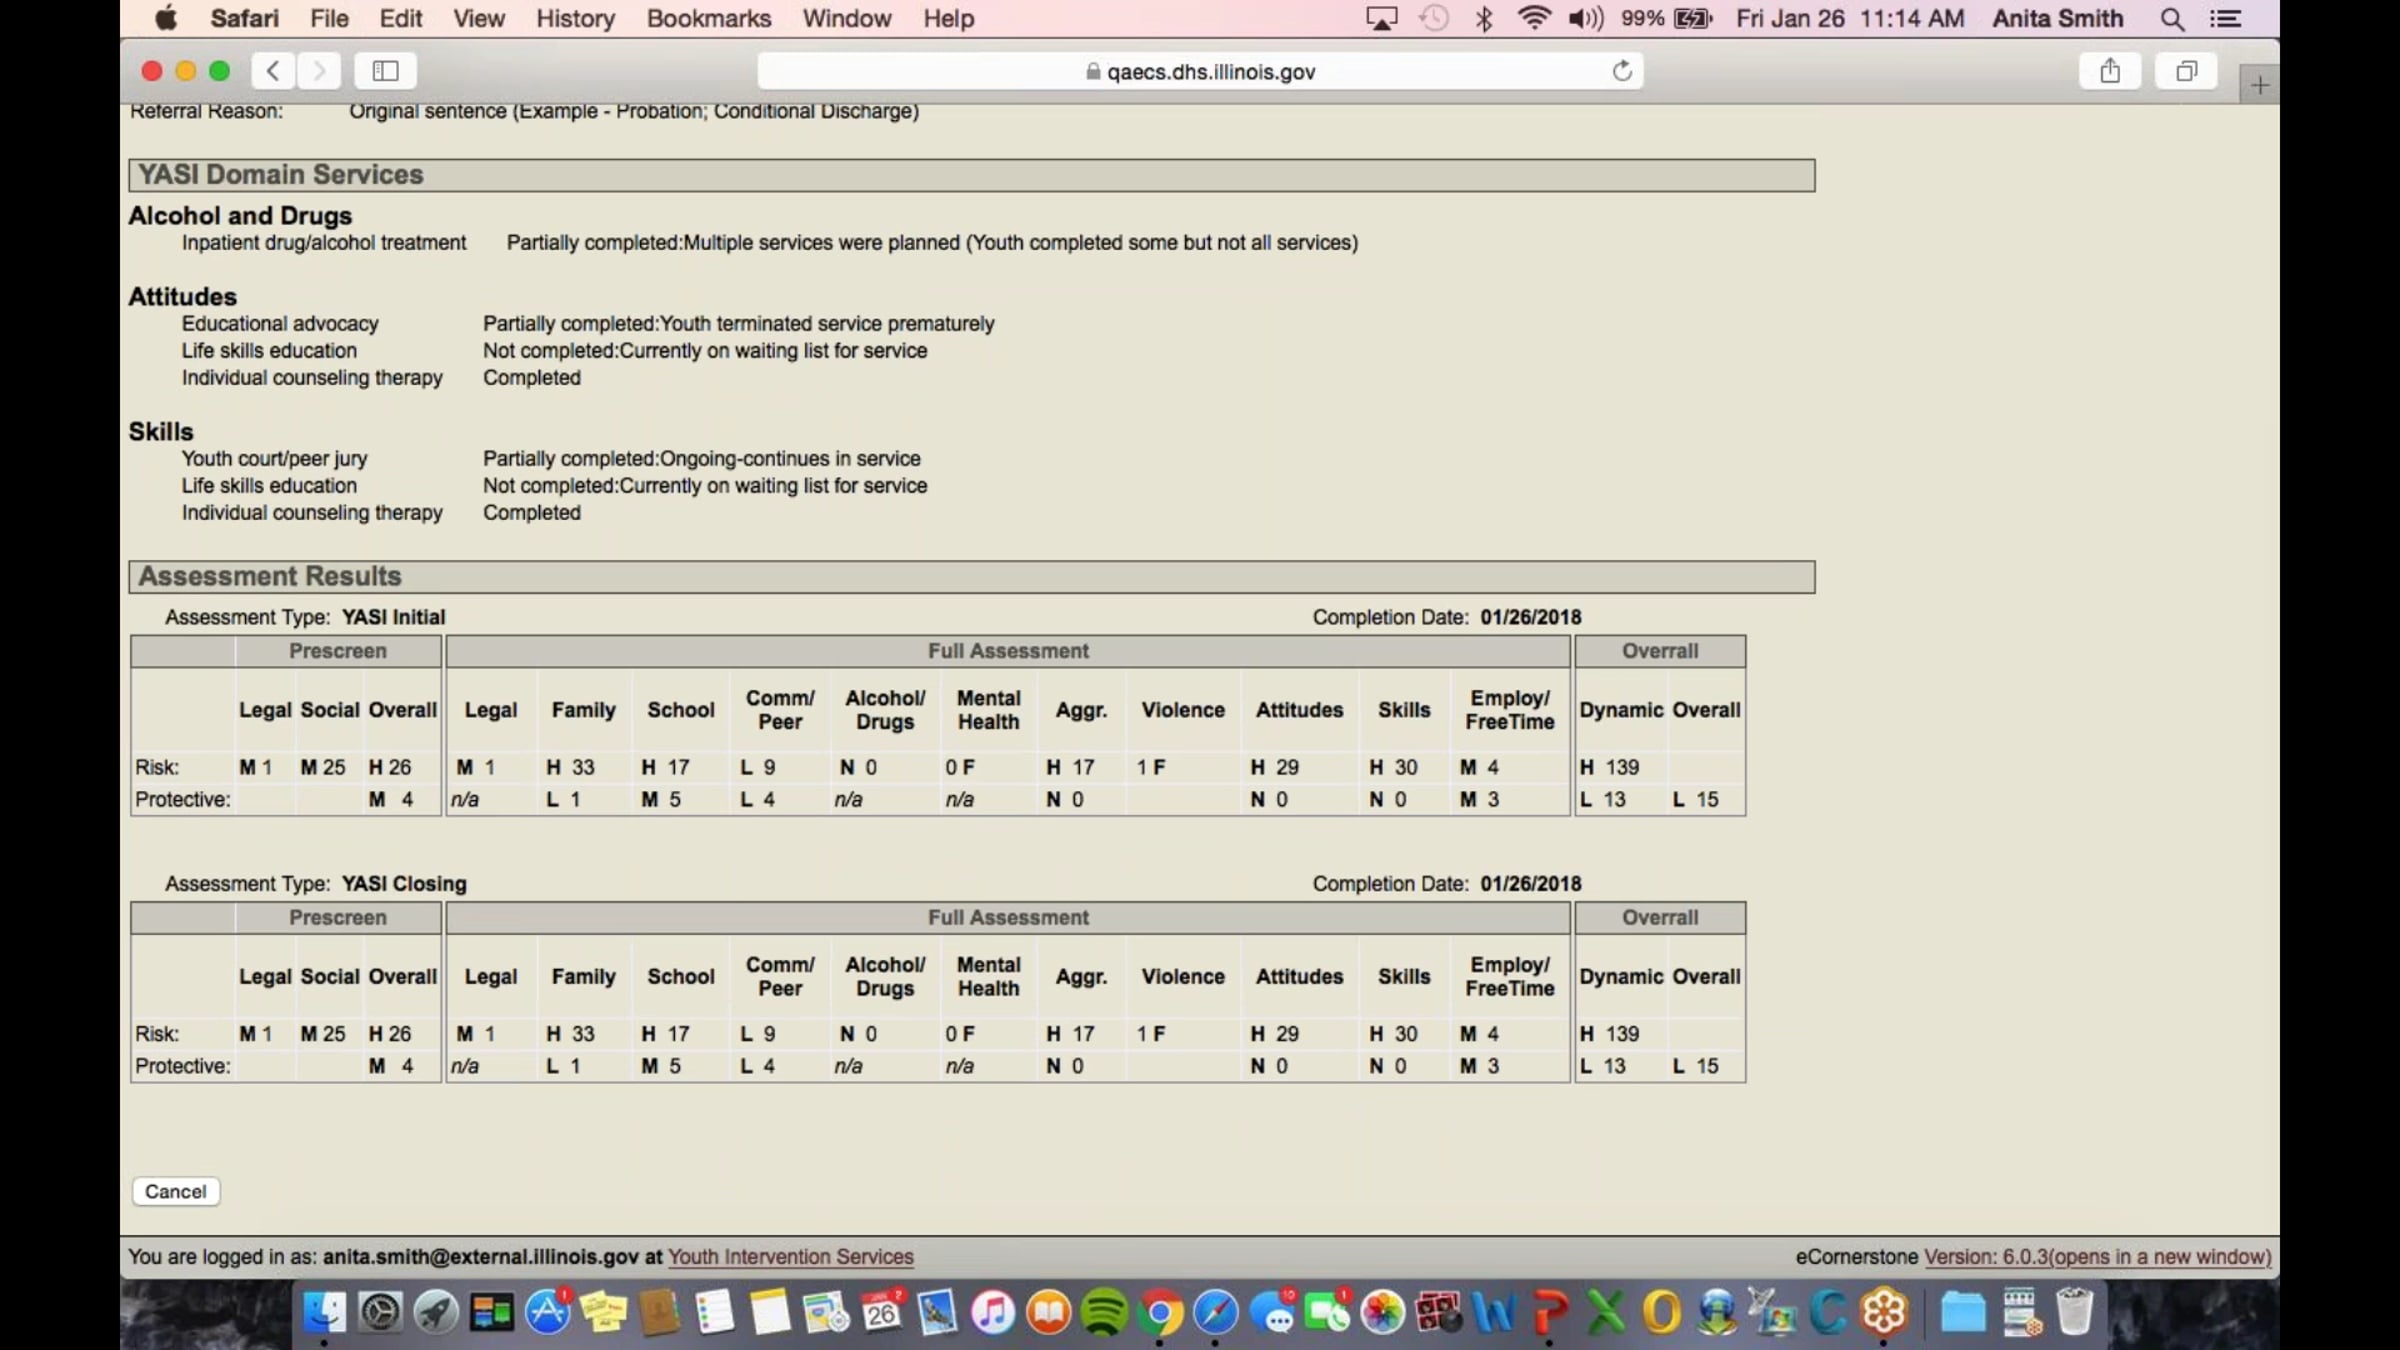Open the Bookmarks menu
2400x1350 pixels.
(x=709, y=19)
